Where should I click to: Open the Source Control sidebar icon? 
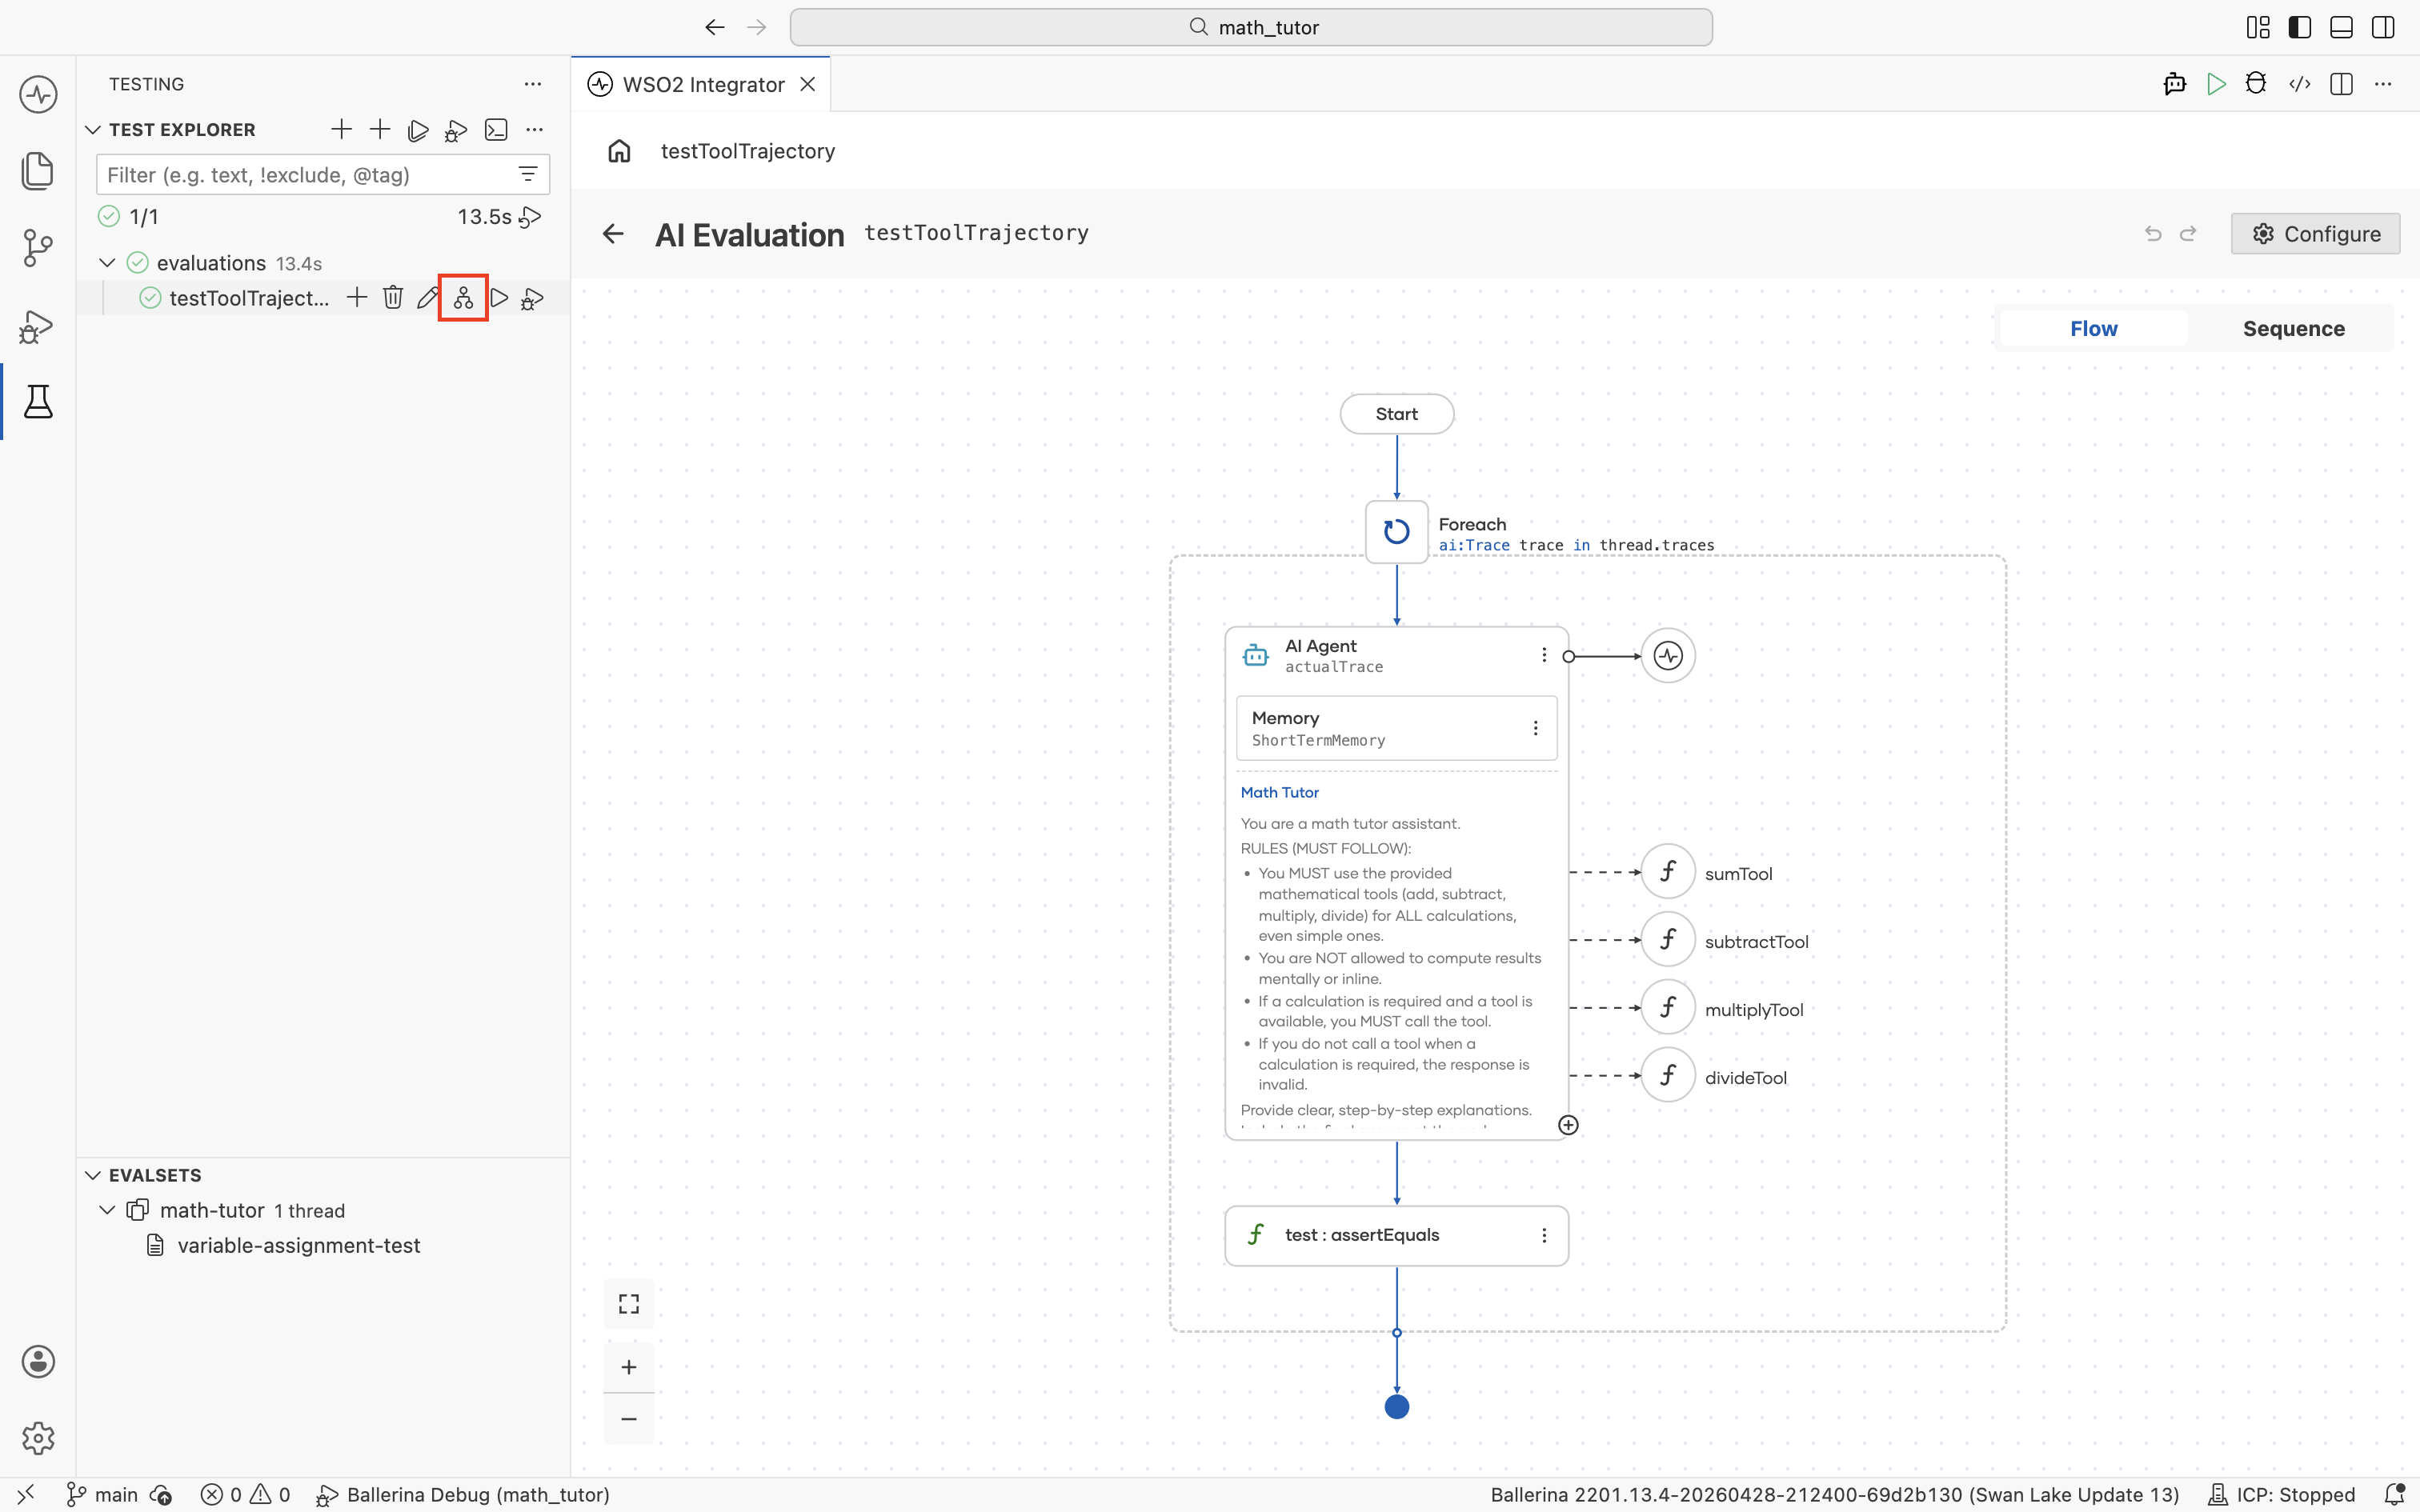click(38, 248)
